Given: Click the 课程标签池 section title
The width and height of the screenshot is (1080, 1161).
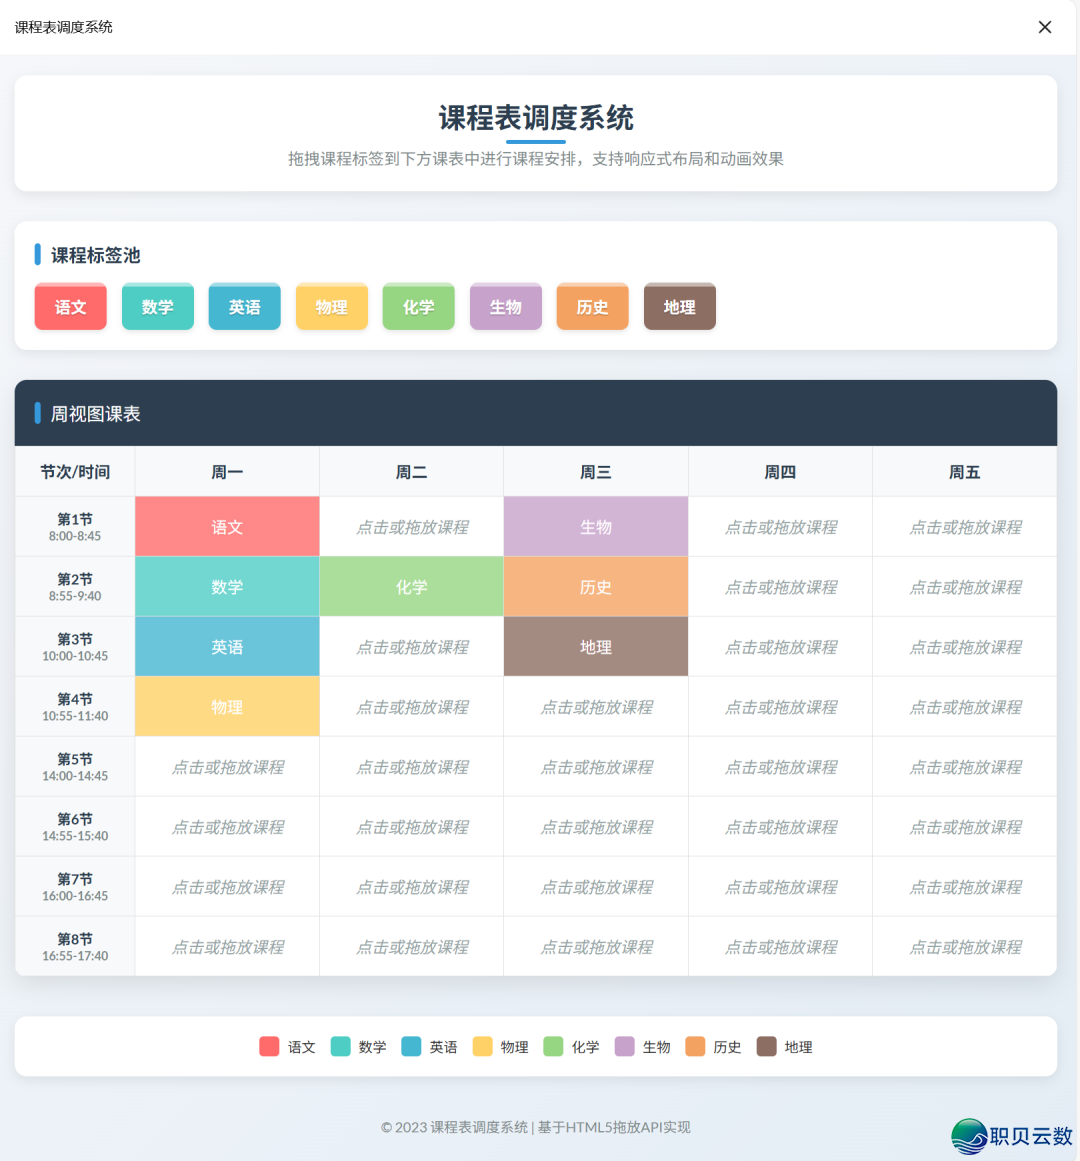Looking at the screenshot, I should tap(95, 255).
